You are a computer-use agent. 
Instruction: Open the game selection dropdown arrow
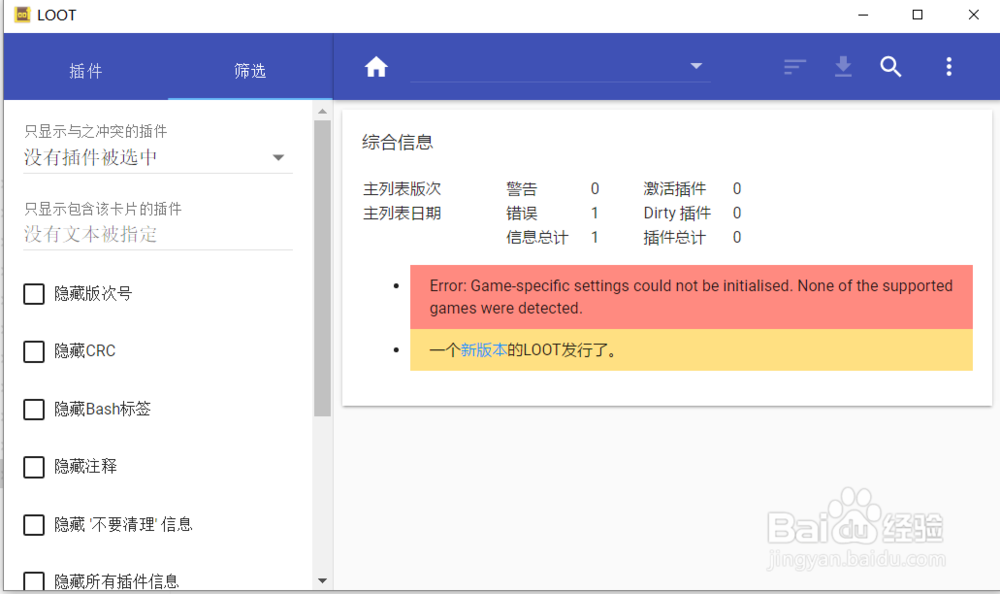[696, 66]
